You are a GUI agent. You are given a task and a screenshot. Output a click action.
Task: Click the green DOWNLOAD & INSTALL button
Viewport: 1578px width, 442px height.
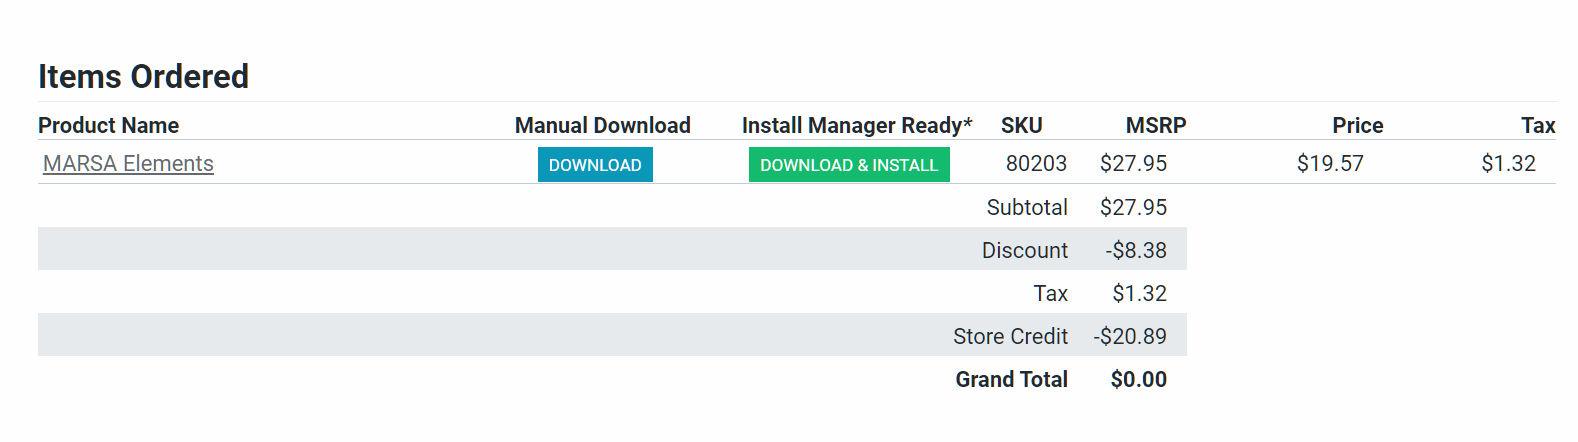pyautogui.click(x=849, y=165)
